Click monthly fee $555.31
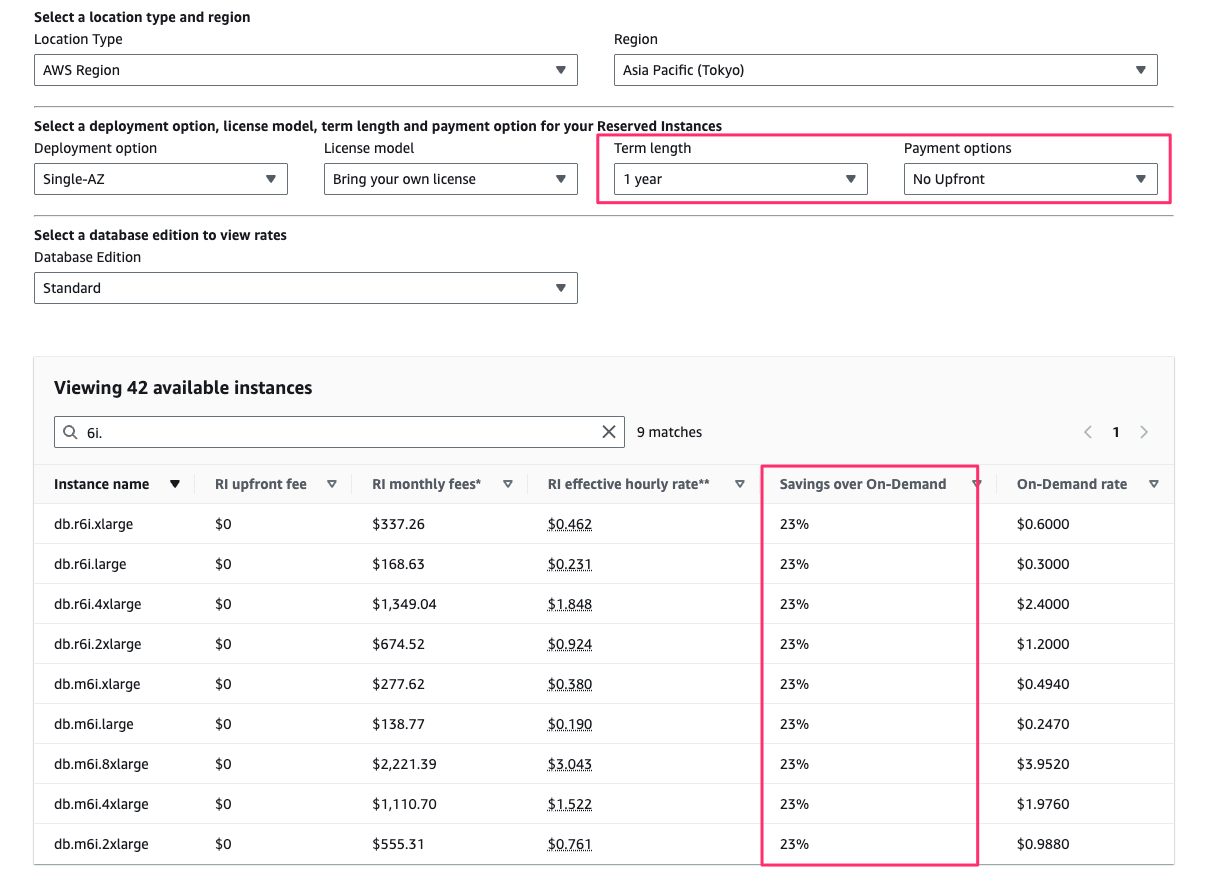 pyautogui.click(x=398, y=844)
